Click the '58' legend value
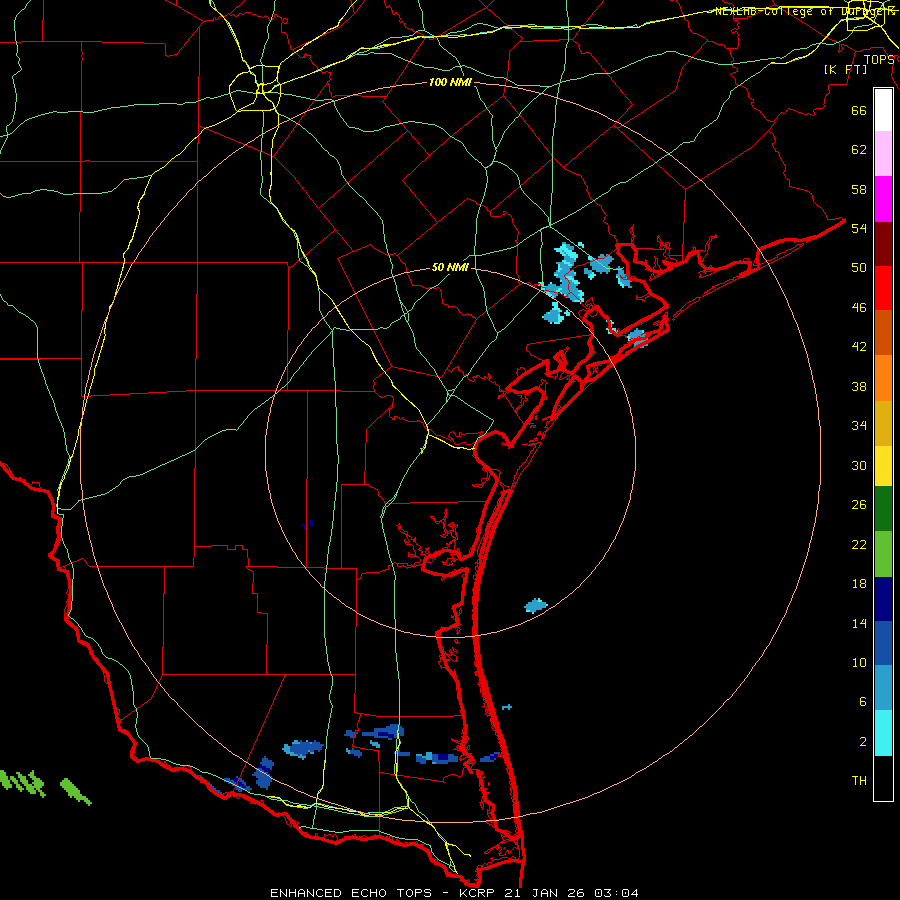 [x=859, y=189]
